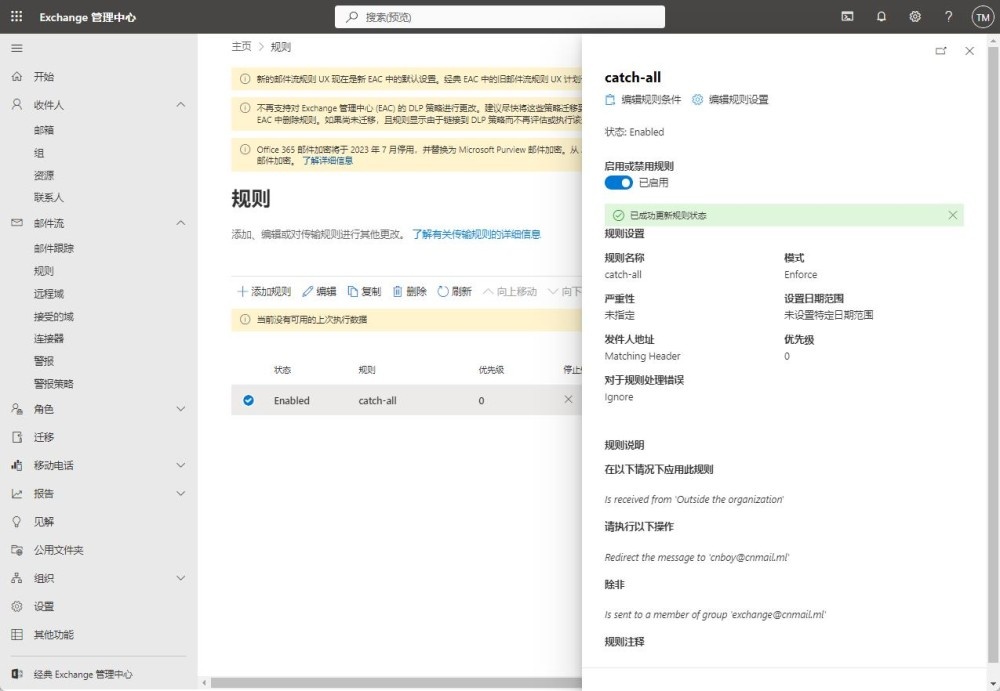Collapse the 收件人 navigation section
Image resolution: width=1000 pixels, height=691 pixels.
point(181,105)
